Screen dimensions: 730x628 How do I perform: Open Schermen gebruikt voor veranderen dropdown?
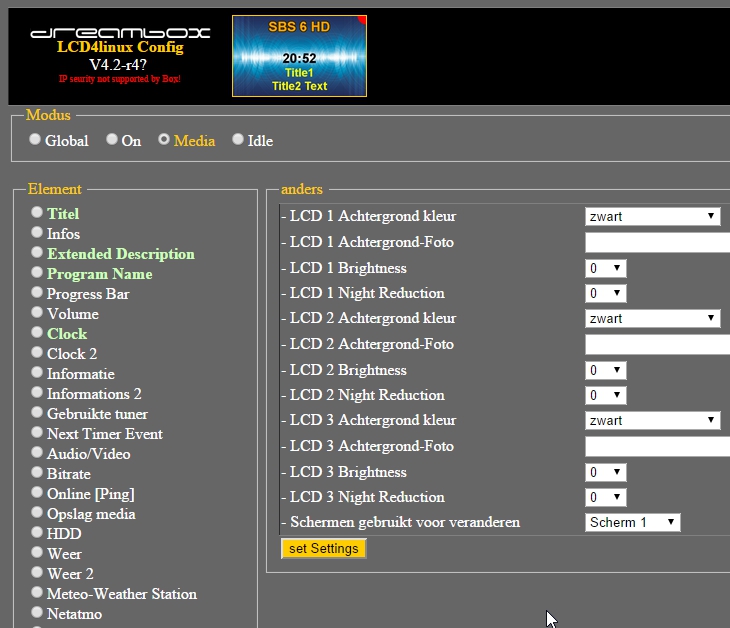click(633, 522)
